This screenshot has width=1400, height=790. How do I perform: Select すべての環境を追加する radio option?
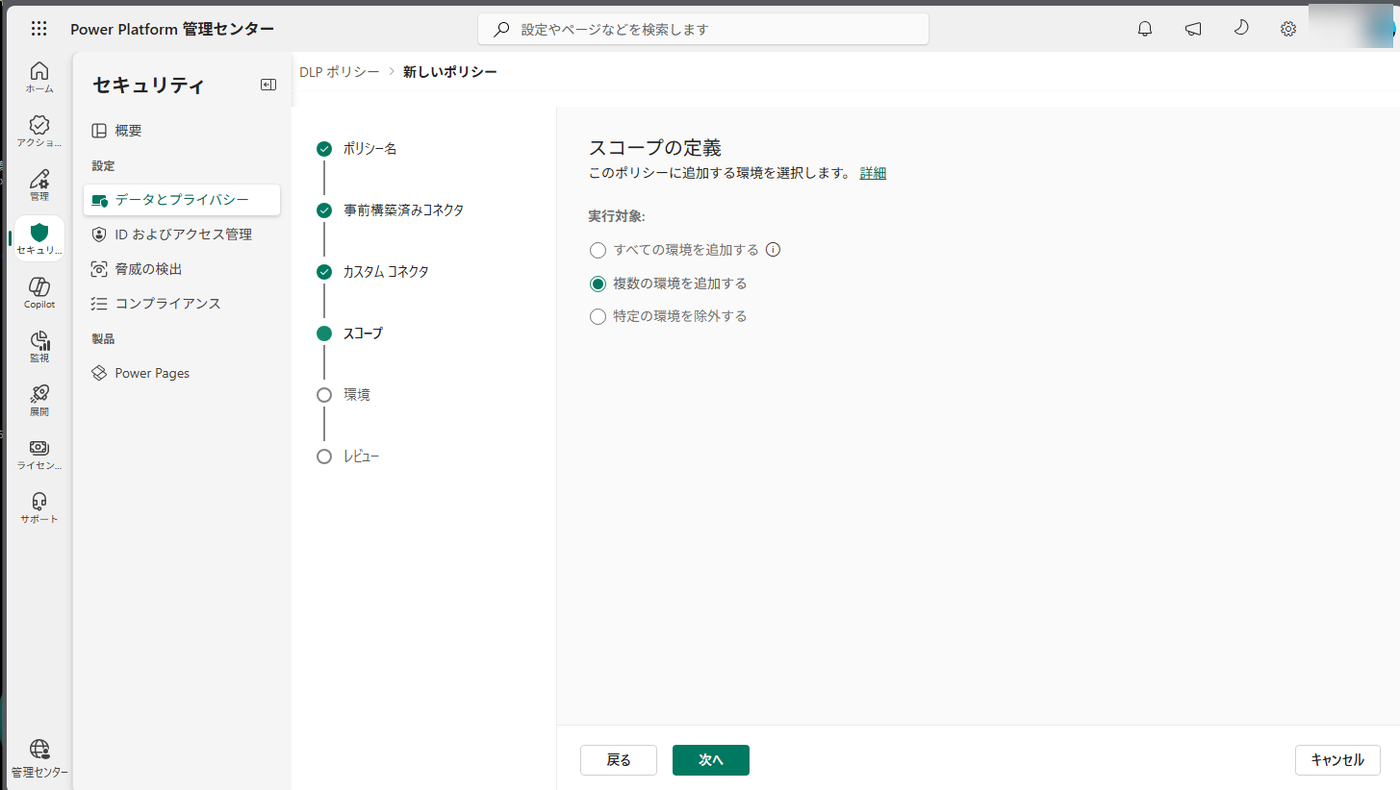coord(598,250)
